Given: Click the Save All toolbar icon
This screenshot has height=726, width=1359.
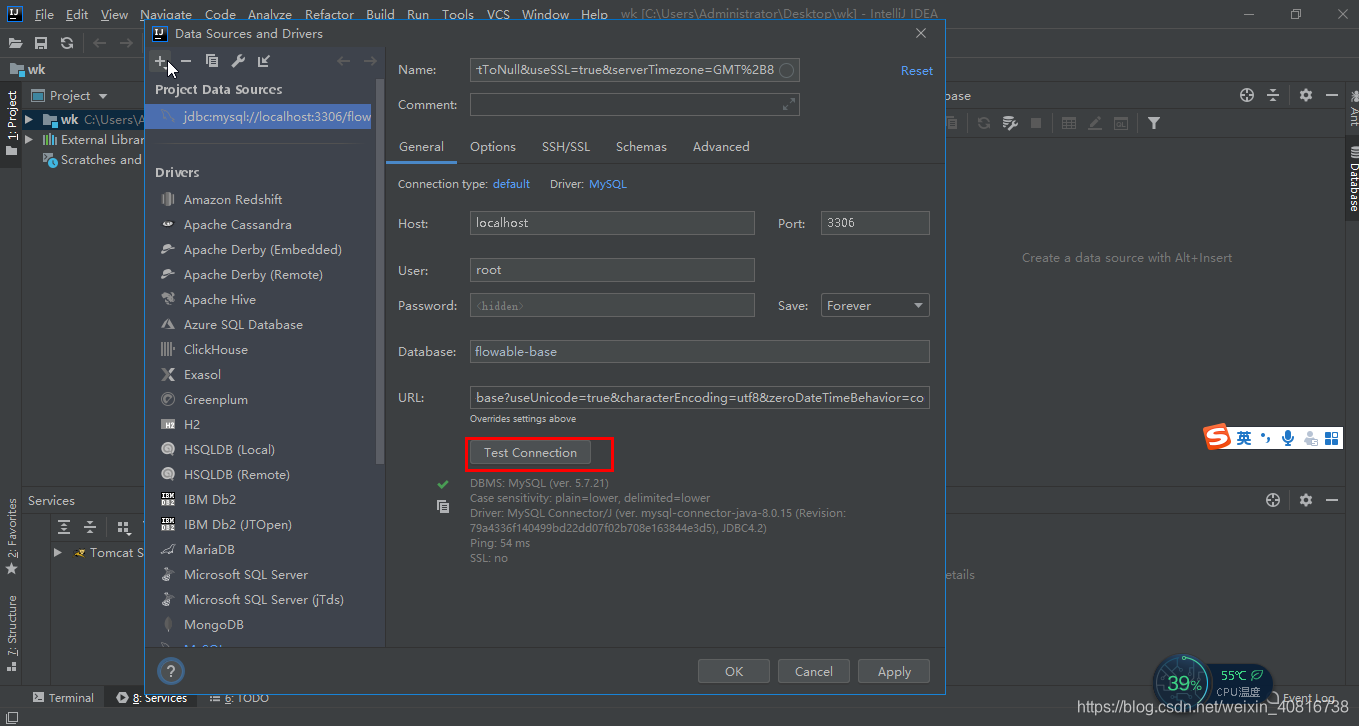Looking at the screenshot, I should (x=41, y=43).
